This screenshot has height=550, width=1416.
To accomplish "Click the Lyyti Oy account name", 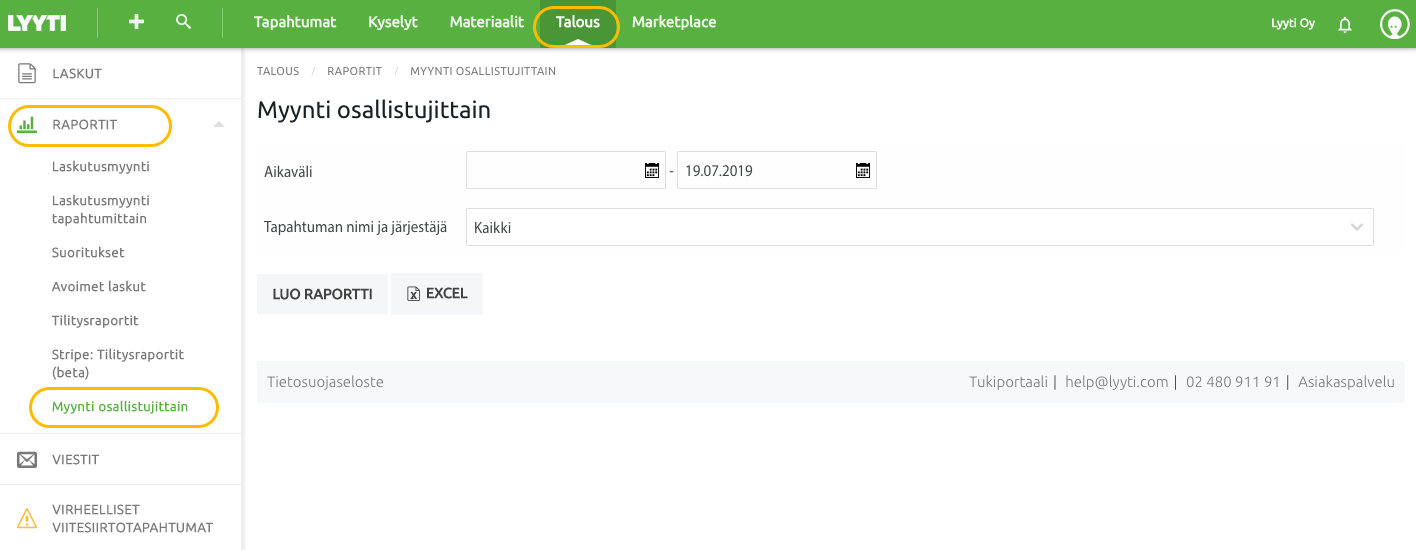I will pyautogui.click(x=1293, y=23).
